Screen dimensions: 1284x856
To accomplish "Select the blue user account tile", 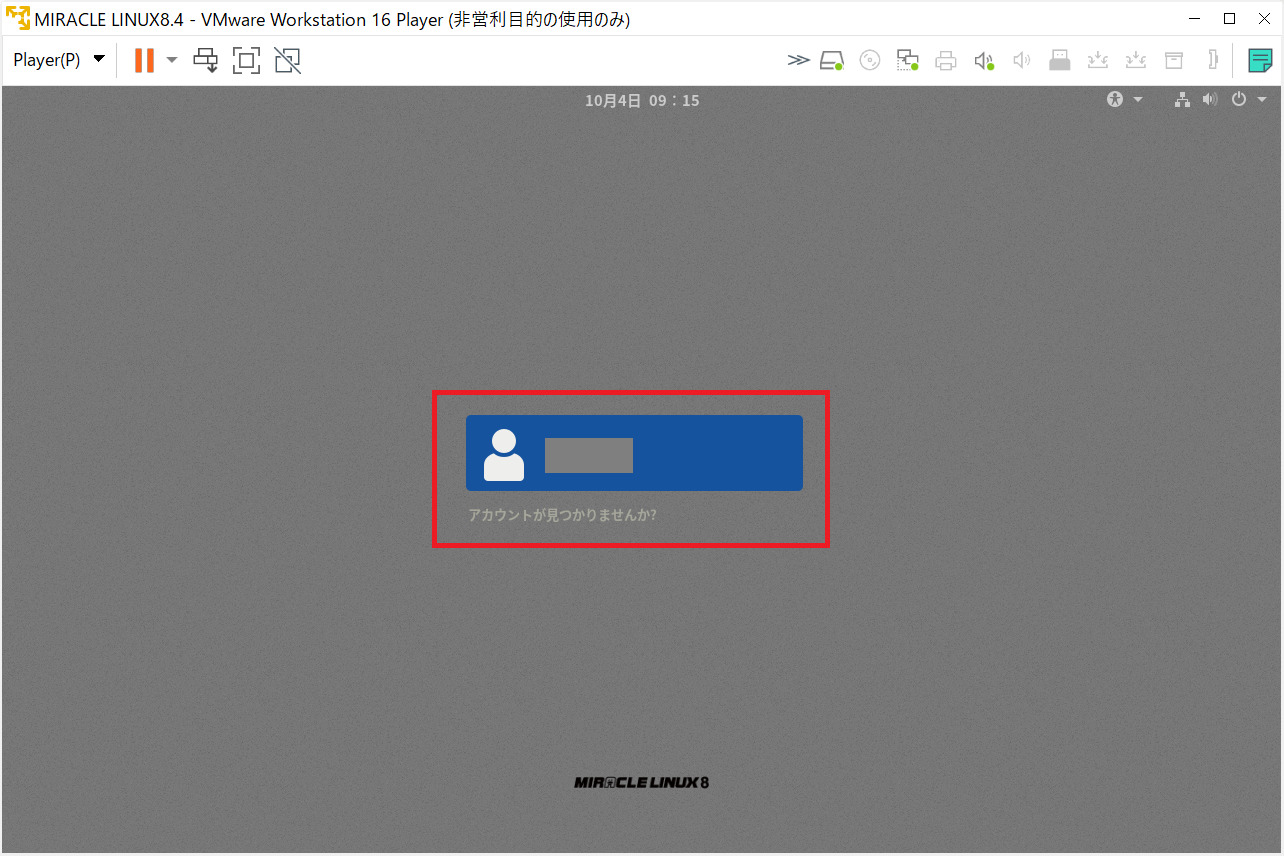I will pyautogui.click(x=634, y=453).
